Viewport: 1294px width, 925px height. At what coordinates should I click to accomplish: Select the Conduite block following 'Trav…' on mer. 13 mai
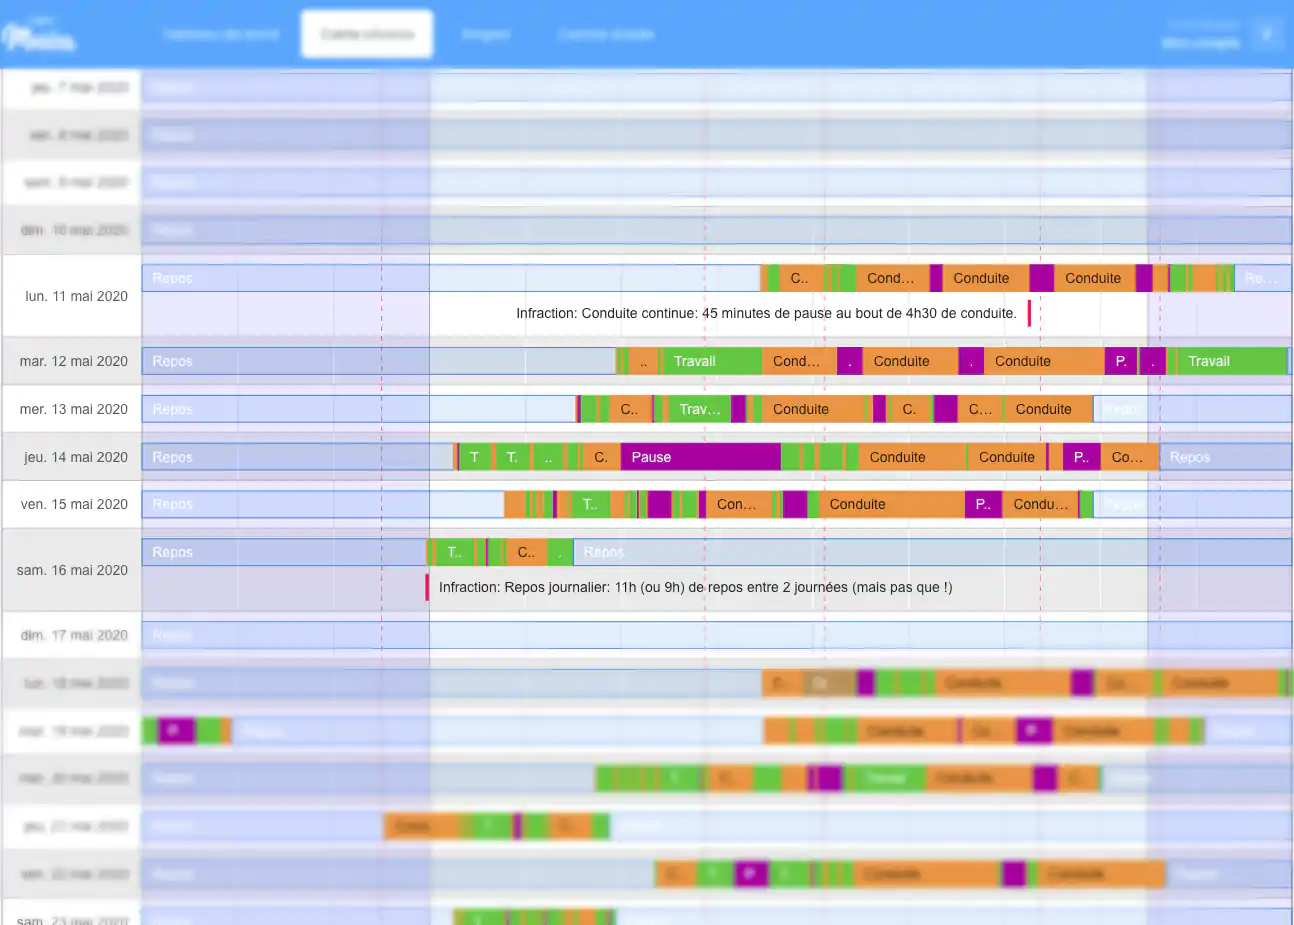click(x=815, y=409)
